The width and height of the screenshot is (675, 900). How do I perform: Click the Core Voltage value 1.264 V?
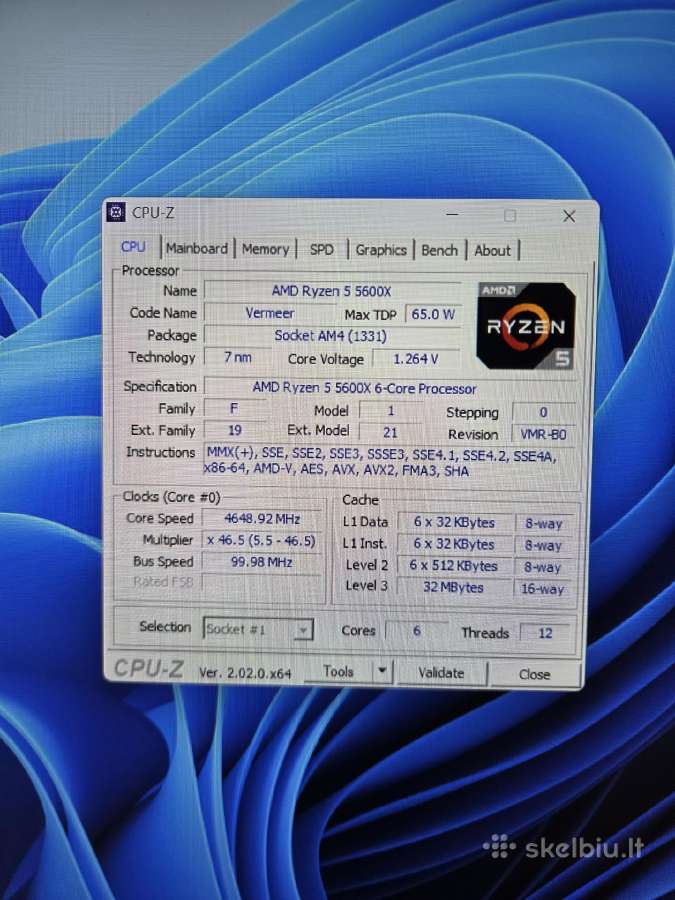416,359
